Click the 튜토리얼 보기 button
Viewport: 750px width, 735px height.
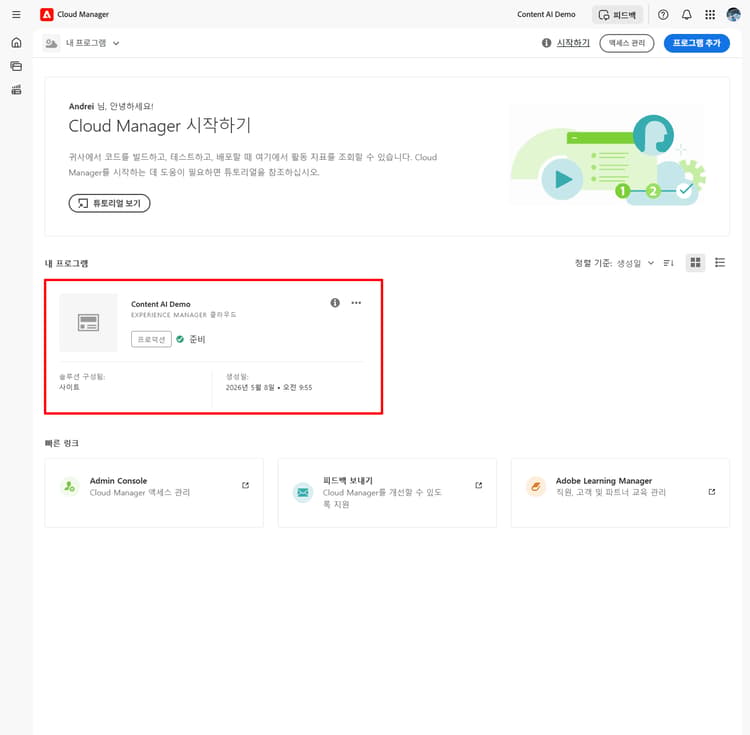(x=110, y=203)
